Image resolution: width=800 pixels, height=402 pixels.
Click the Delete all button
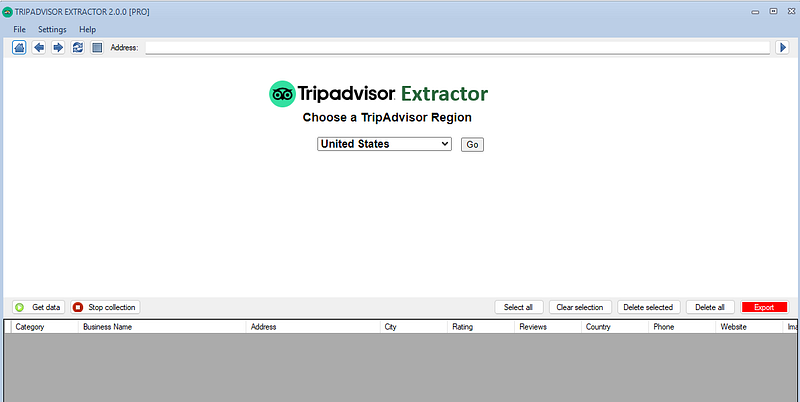[x=710, y=307]
